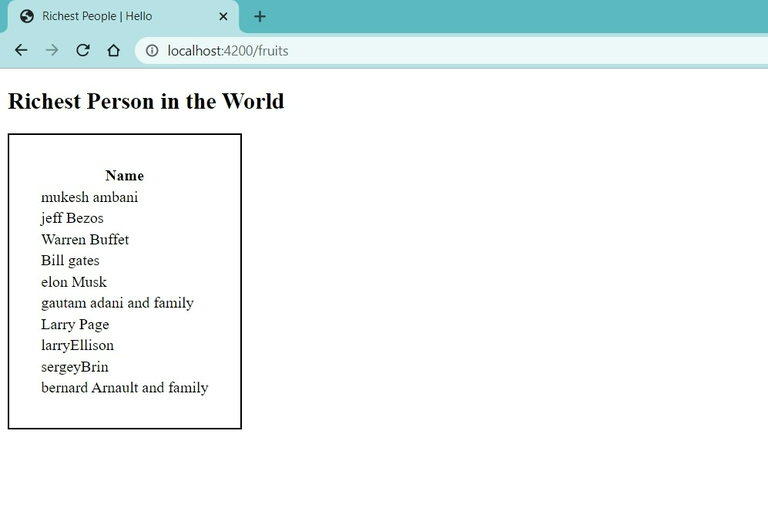Screen dimensions: 768x515
Task: Select the Warren Buffet row
Action: coord(124,240)
